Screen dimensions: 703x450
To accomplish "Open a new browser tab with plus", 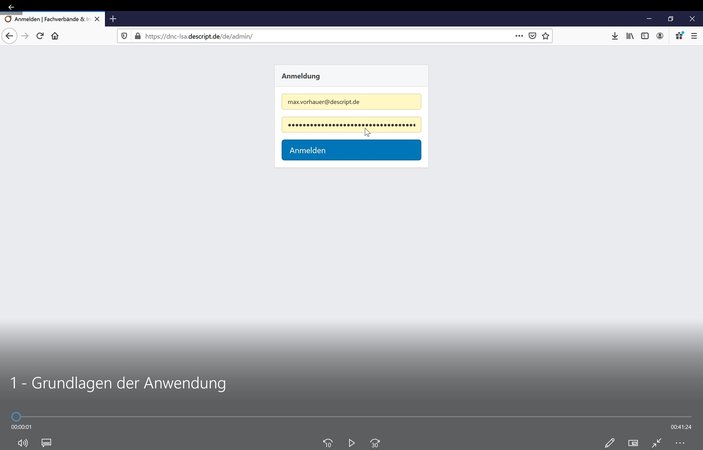I will click(113, 19).
